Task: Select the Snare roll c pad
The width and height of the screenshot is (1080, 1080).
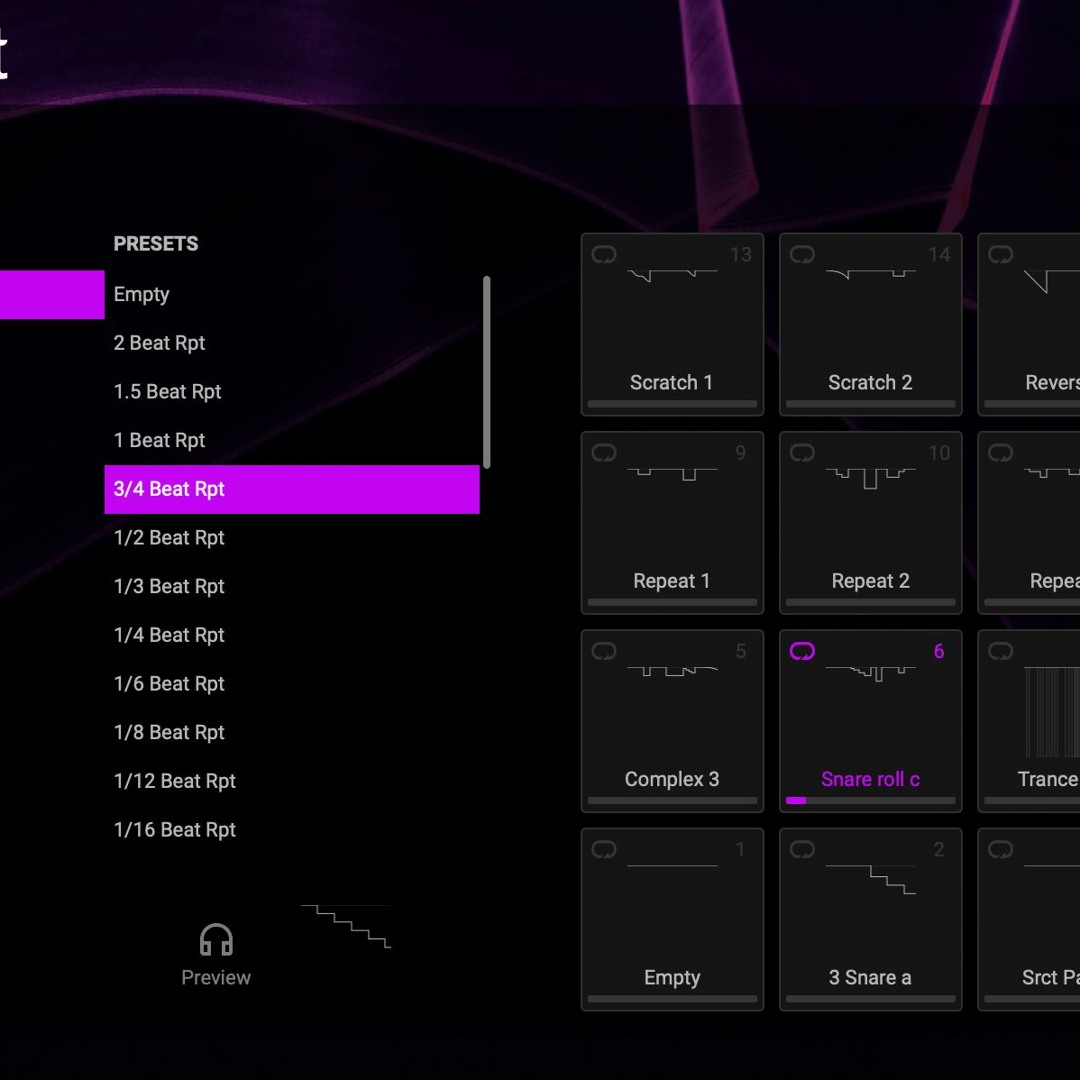Action: pyautogui.click(x=870, y=720)
